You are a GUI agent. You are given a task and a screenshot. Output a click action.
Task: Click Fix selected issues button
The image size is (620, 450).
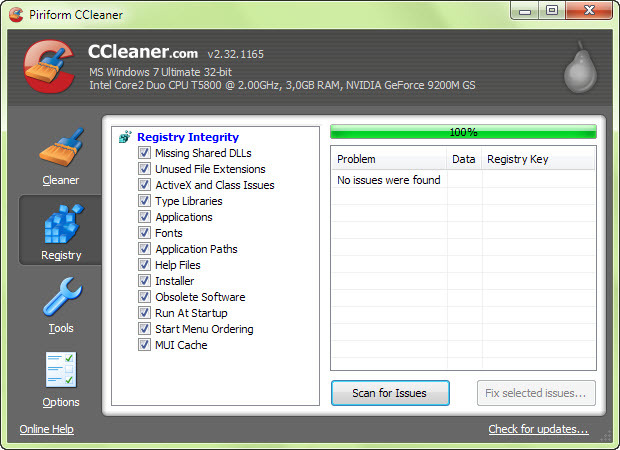coord(536,393)
